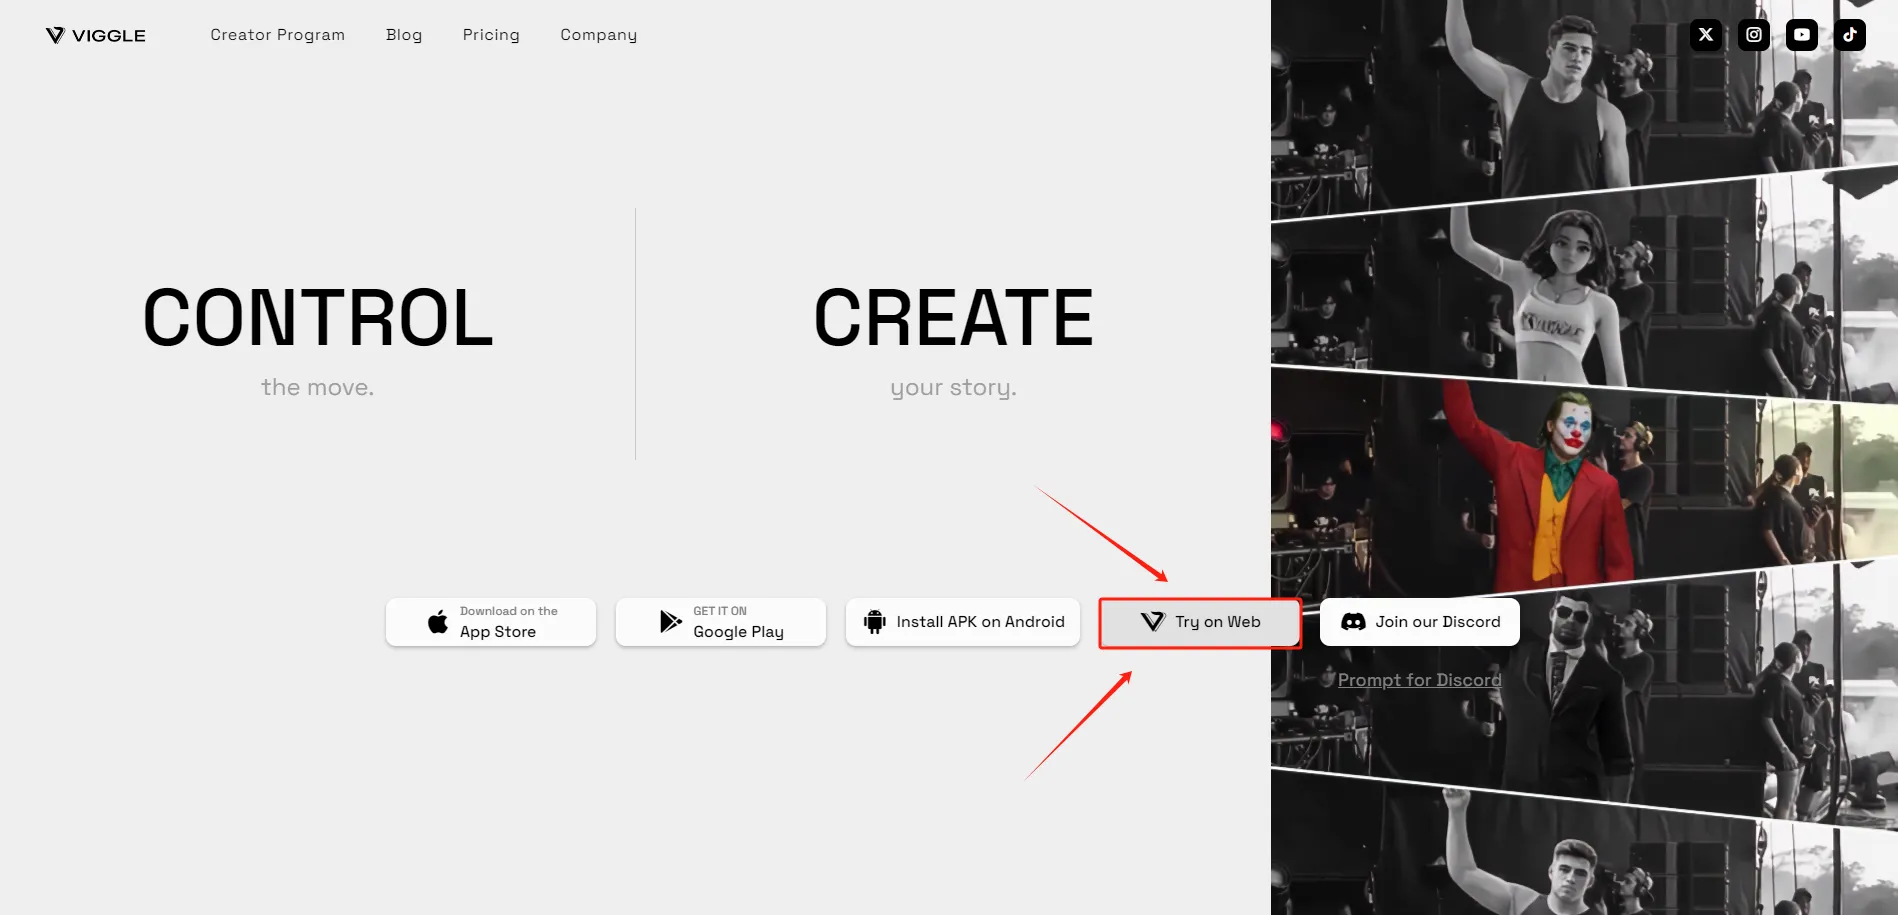Click the 'the move.' subtitle text
This screenshot has width=1898, height=915.
[x=318, y=387]
